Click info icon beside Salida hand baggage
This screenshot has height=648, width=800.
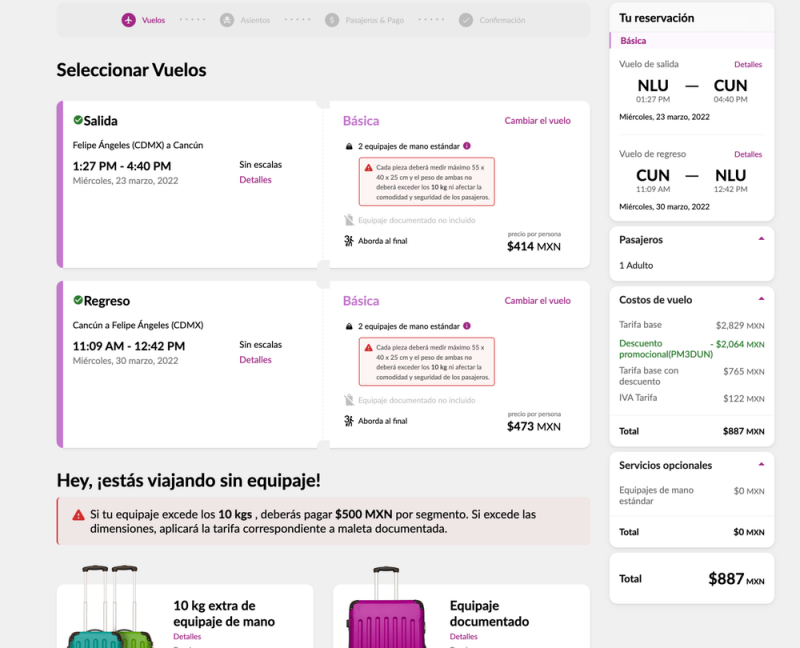coord(467,146)
